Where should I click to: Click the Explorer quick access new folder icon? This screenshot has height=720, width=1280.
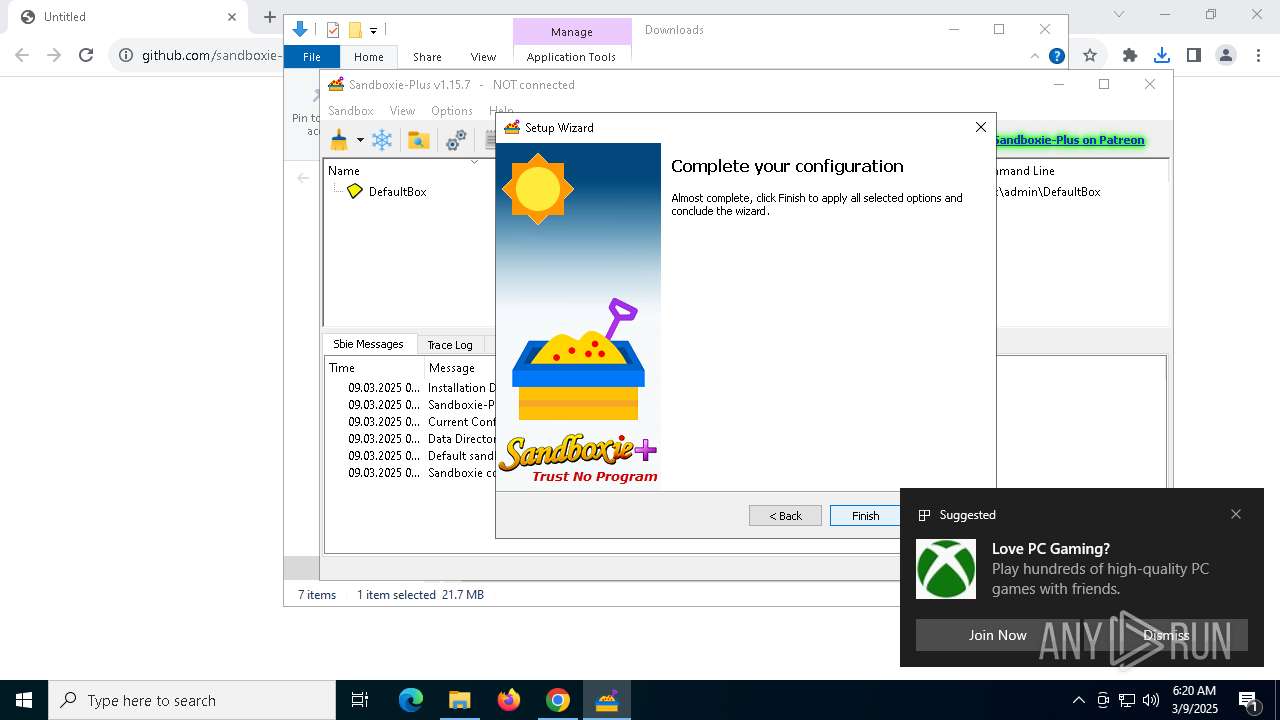[x=354, y=30]
